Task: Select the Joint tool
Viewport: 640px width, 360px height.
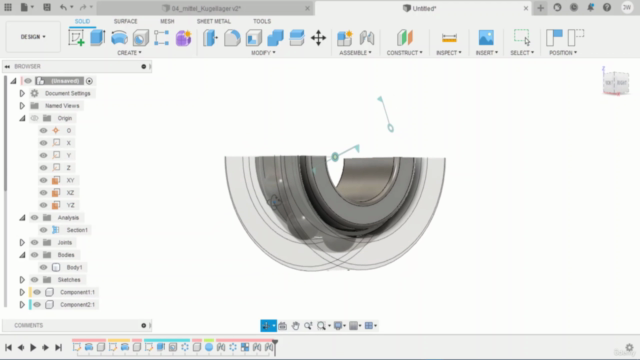Action: point(367,38)
